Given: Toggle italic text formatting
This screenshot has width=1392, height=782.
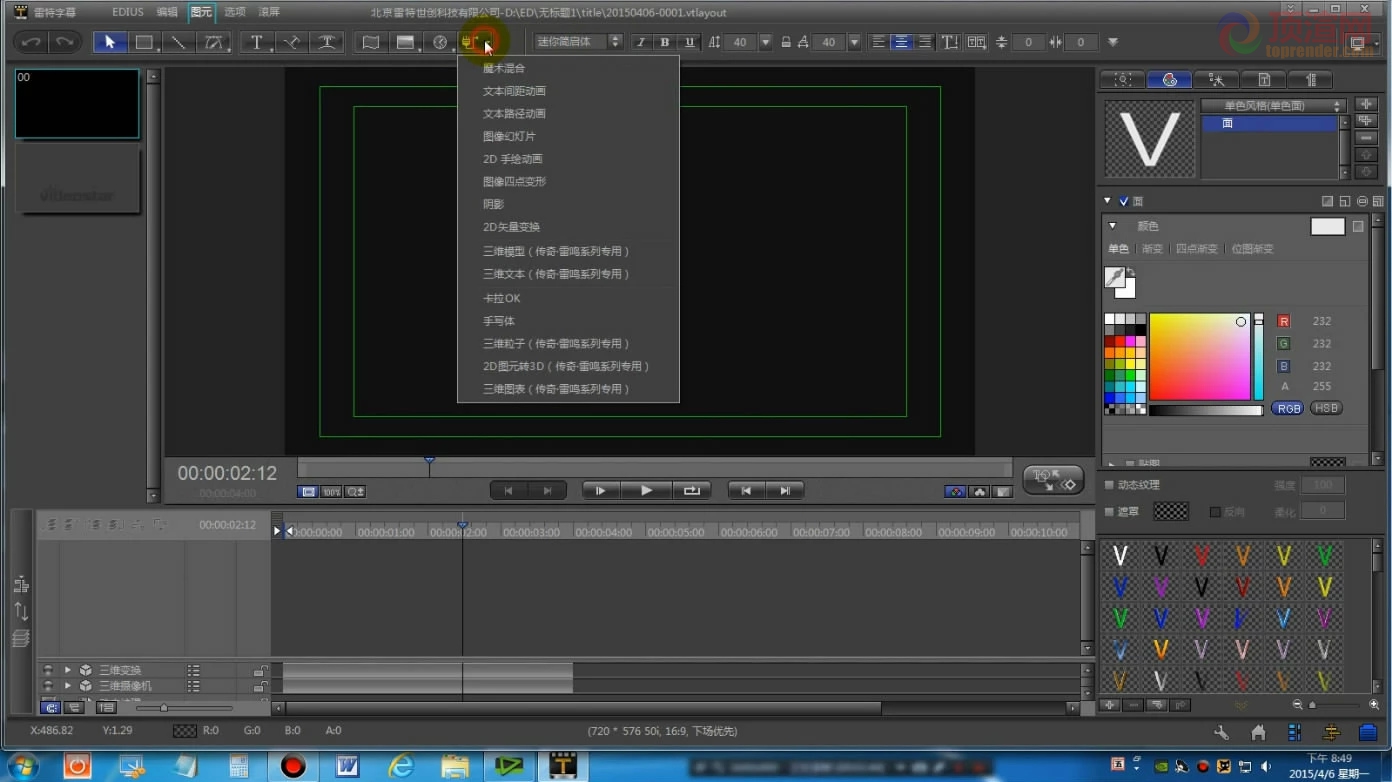Looking at the screenshot, I should (641, 42).
